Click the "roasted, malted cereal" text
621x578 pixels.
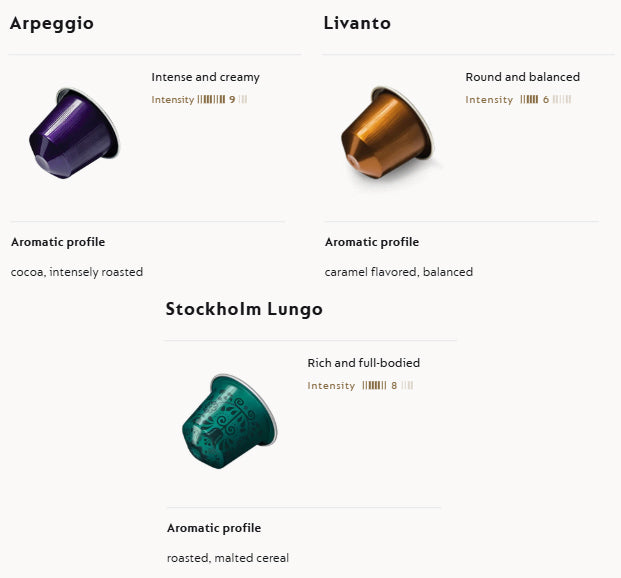click(x=228, y=558)
